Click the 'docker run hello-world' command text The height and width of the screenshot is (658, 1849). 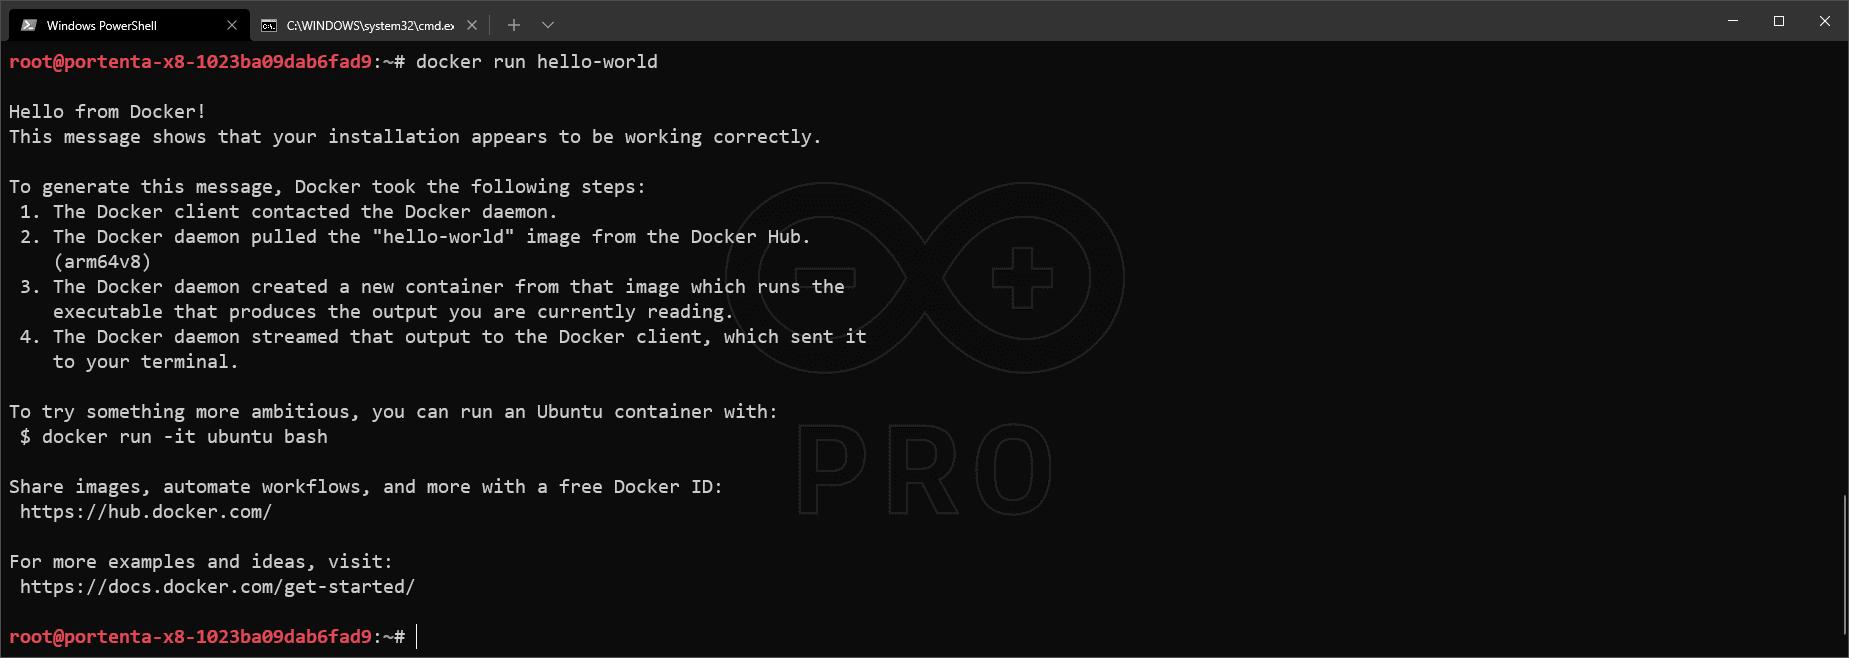pos(536,62)
